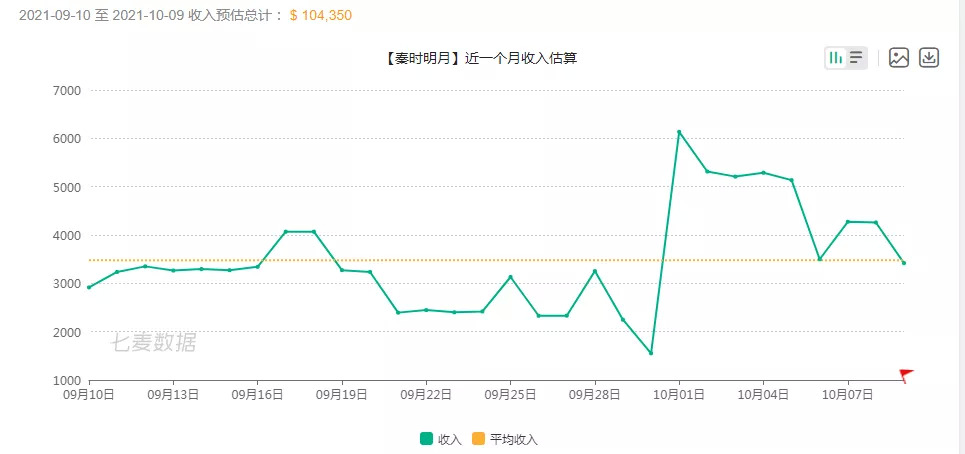Click the first data point at 09月10日
Viewport: 965px width, 454px height.
(89, 287)
